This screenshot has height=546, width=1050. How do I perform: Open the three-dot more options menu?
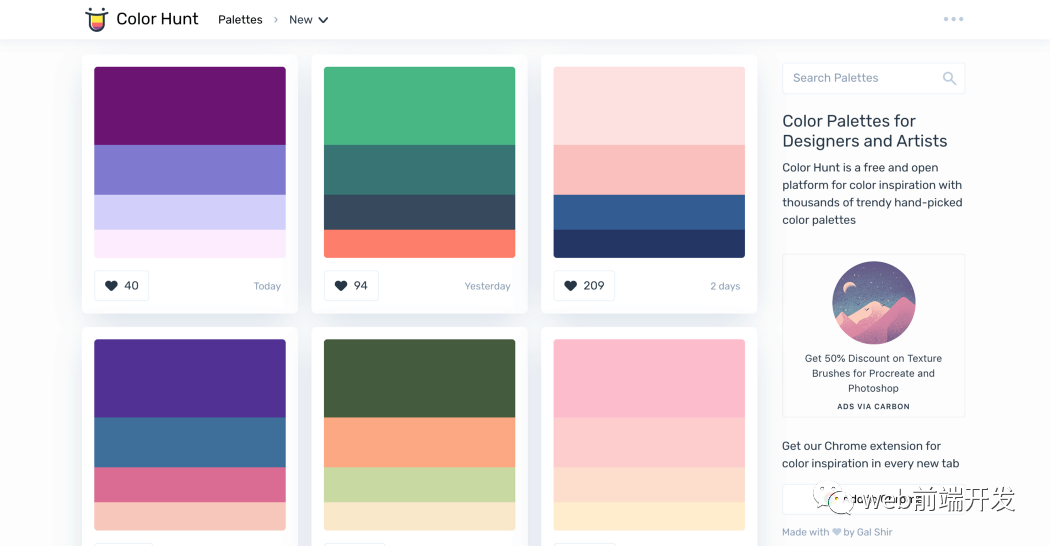click(x=953, y=19)
